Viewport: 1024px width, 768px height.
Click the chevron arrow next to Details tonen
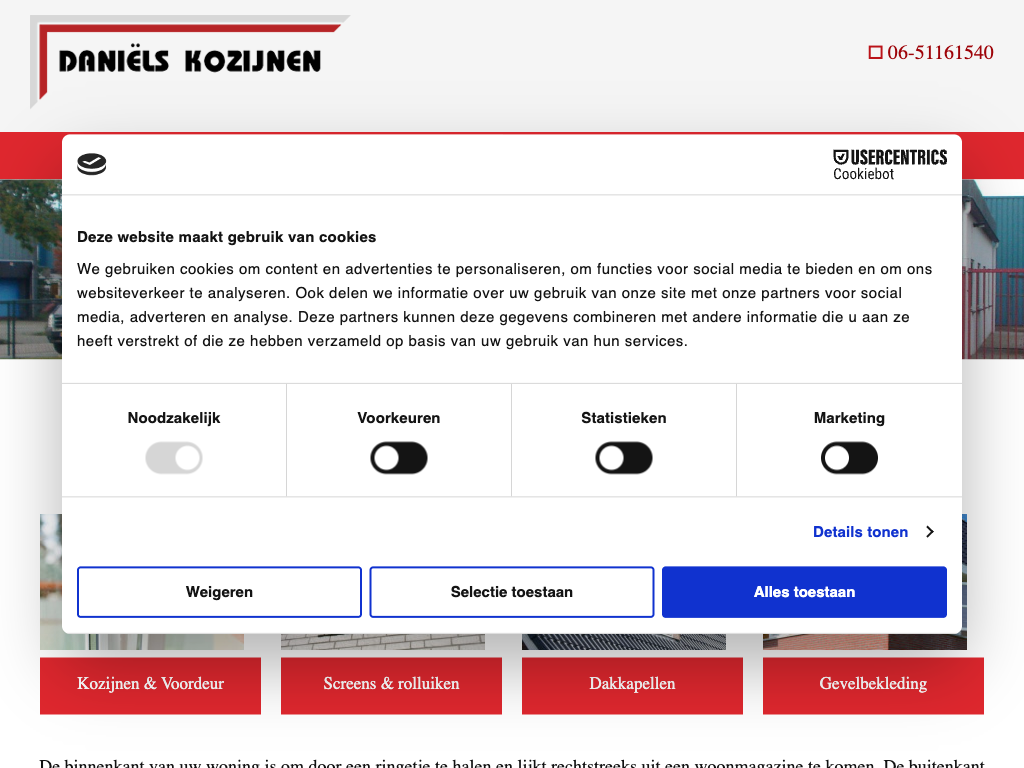[x=929, y=532]
